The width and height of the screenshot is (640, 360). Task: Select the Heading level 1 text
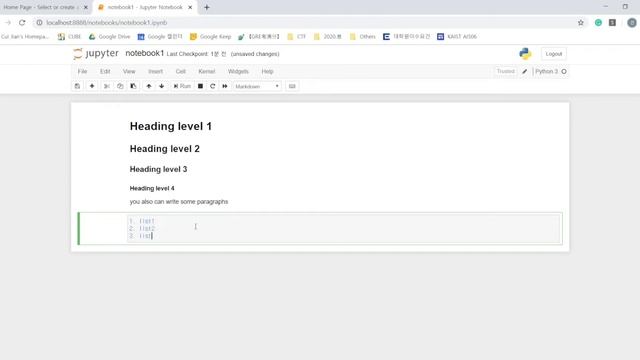(x=171, y=126)
